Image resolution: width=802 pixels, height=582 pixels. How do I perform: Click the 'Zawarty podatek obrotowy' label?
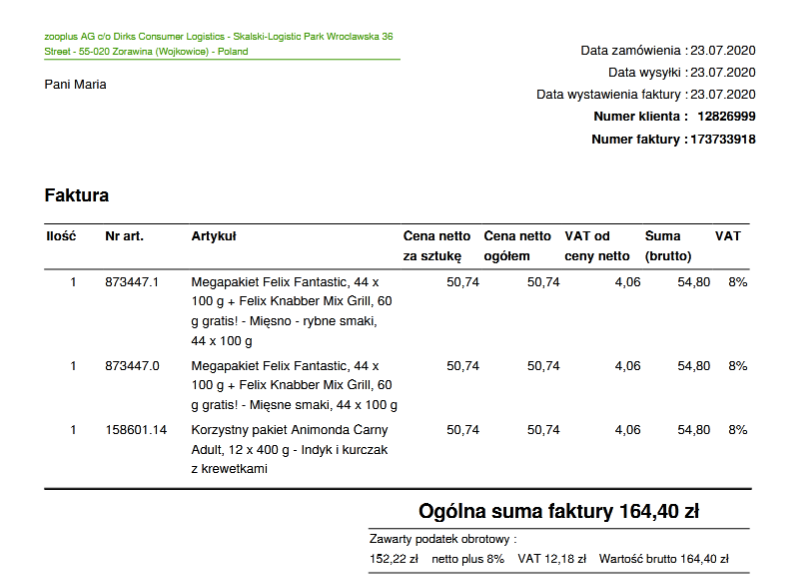[443, 540]
